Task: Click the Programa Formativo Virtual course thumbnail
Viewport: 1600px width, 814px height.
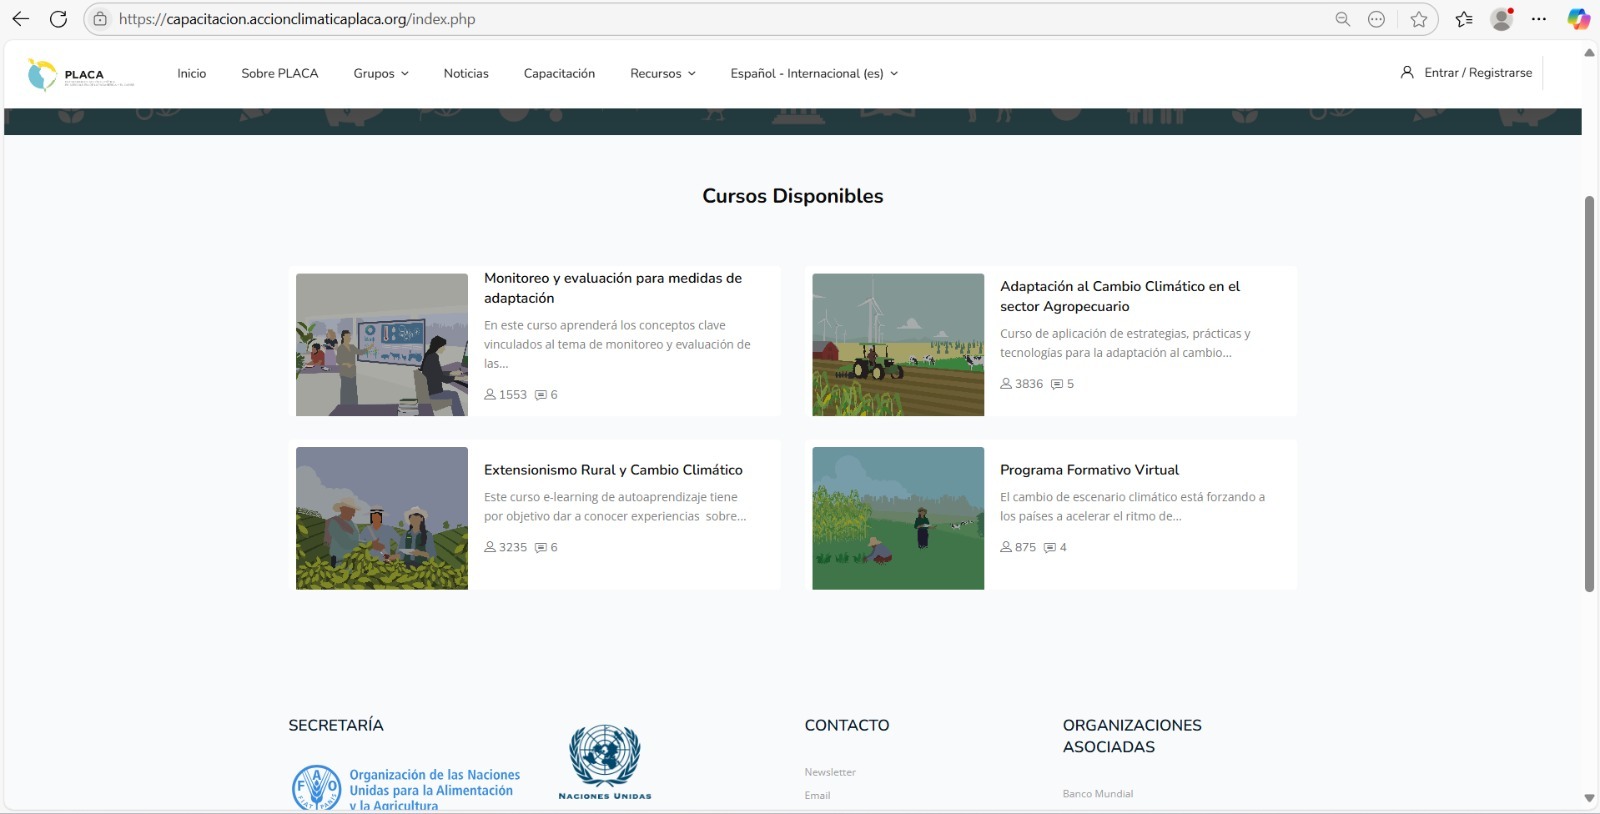Action: 897,518
